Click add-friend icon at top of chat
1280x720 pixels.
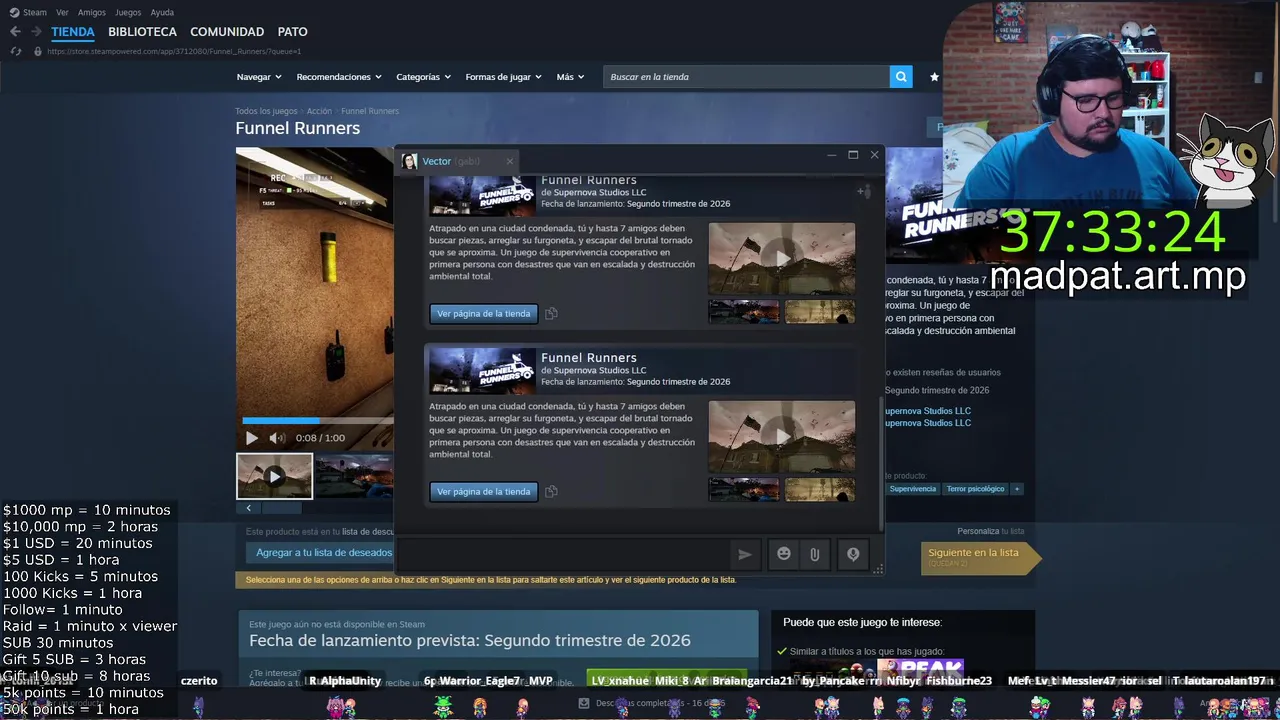click(x=864, y=191)
